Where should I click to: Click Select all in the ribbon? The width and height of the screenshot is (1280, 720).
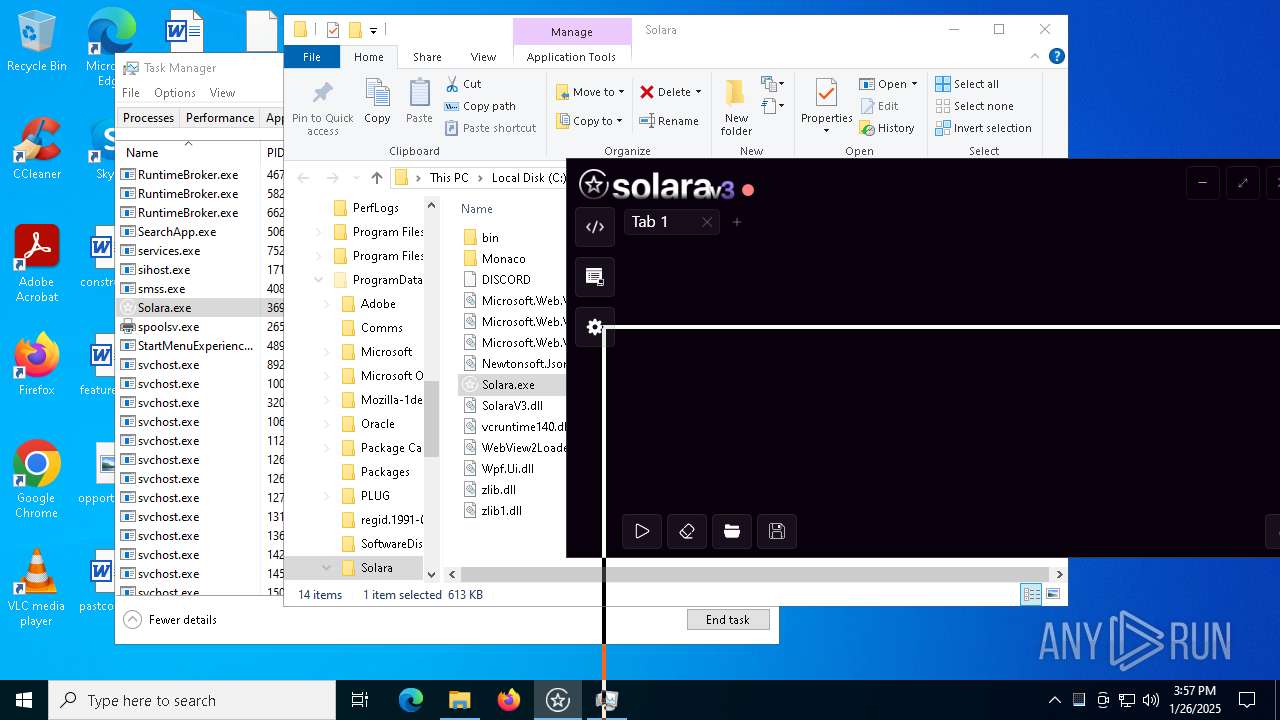tap(967, 84)
